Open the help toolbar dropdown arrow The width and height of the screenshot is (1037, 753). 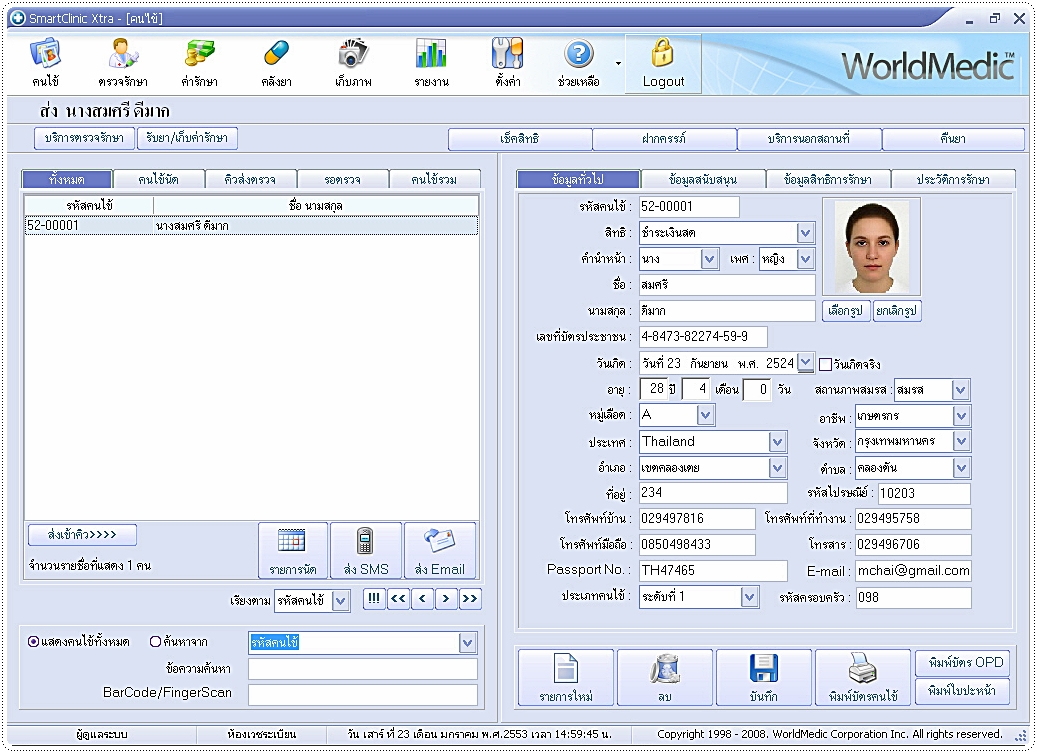click(x=618, y=63)
